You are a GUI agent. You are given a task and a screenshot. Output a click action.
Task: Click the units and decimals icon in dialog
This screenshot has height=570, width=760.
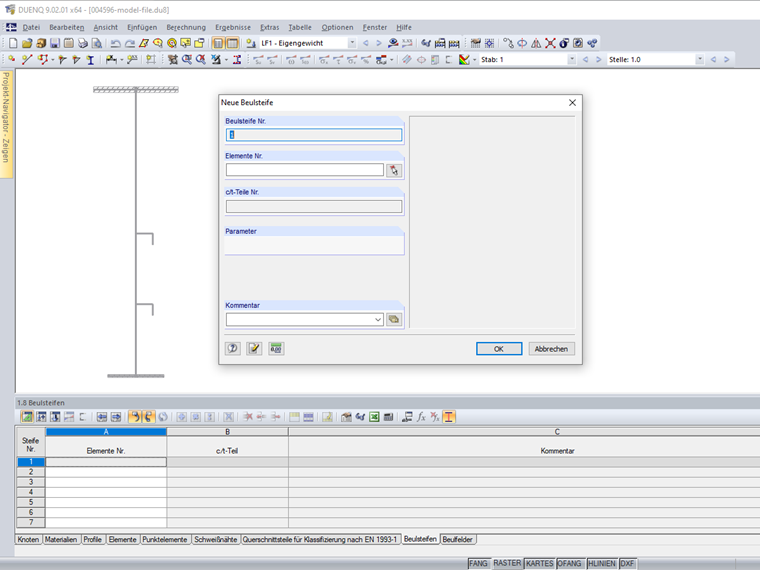(276, 348)
